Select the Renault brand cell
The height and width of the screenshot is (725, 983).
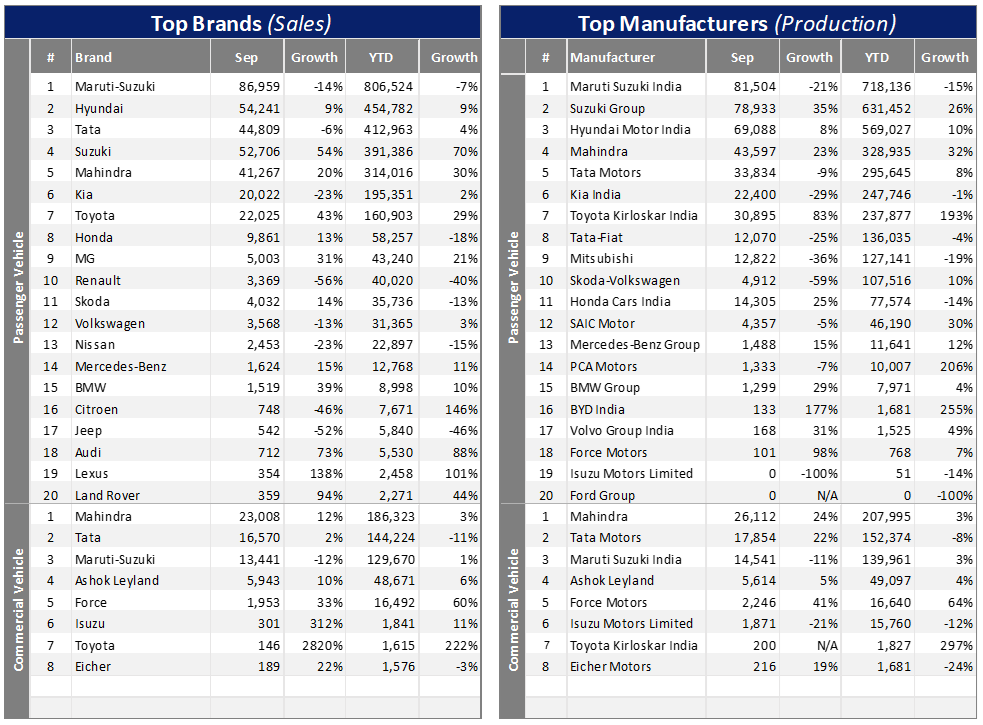(x=98, y=280)
